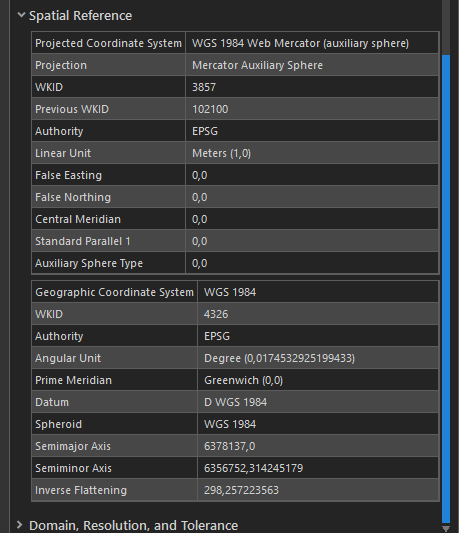Viewport: 459px width, 533px height.
Task: Click the Inverse Flattening value 298,257223563
Action: (x=241, y=491)
